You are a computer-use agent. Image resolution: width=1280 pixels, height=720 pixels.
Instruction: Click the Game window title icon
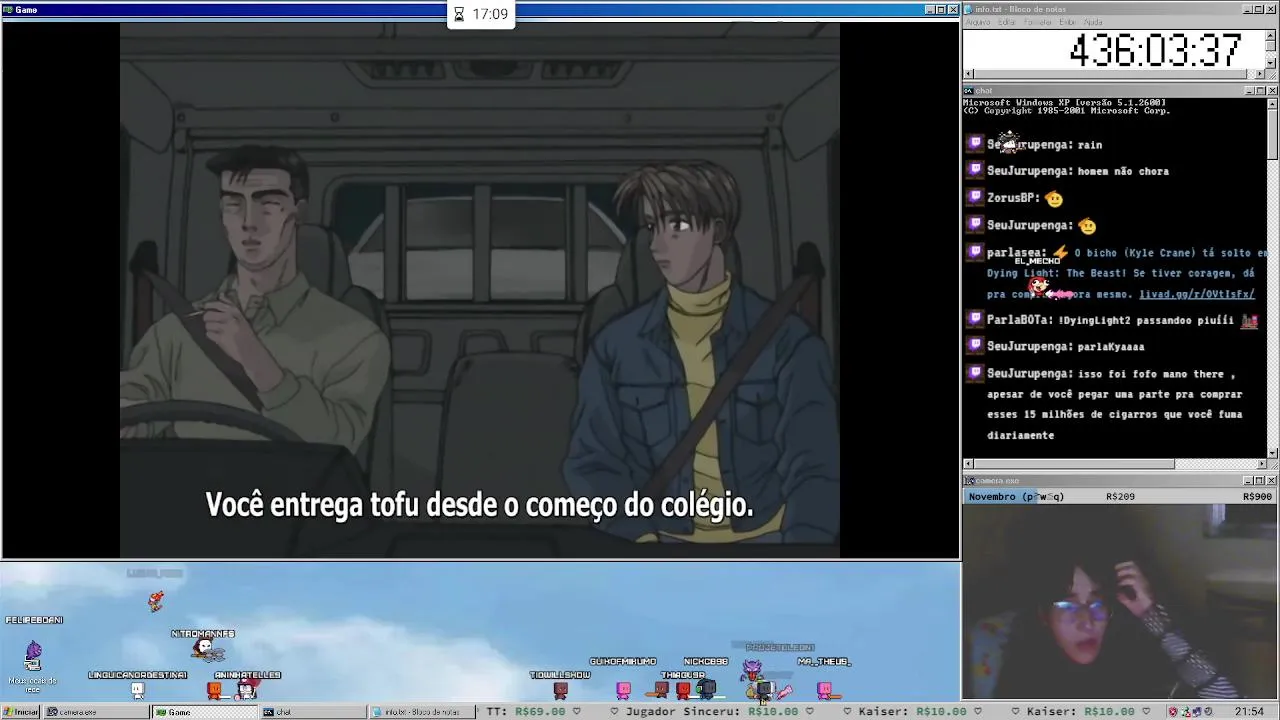pyautogui.click(x=8, y=10)
